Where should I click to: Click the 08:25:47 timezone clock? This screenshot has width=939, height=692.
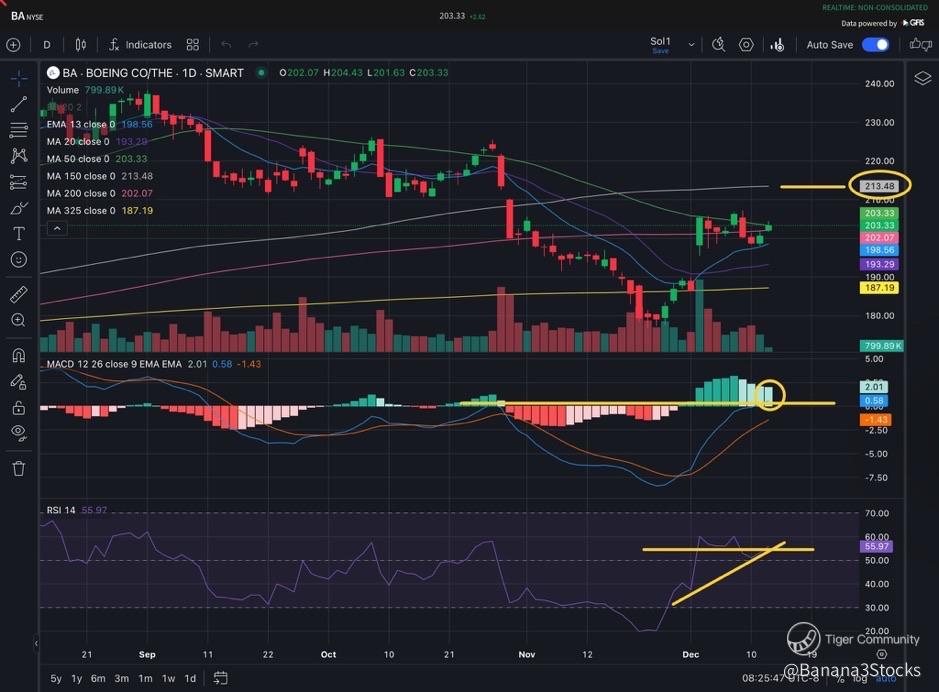pyautogui.click(x=780, y=678)
